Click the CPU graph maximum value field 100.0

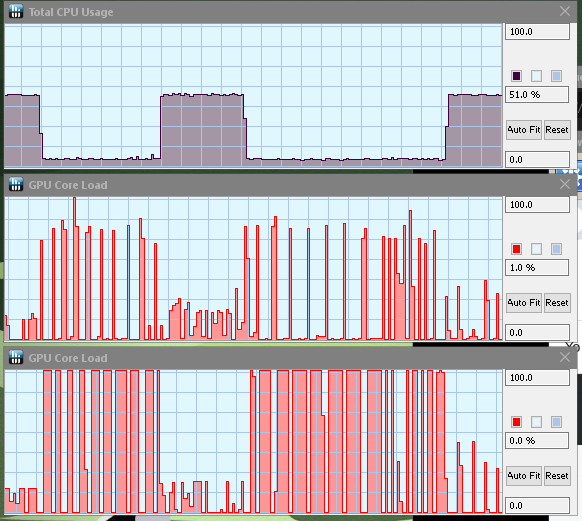click(x=537, y=32)
